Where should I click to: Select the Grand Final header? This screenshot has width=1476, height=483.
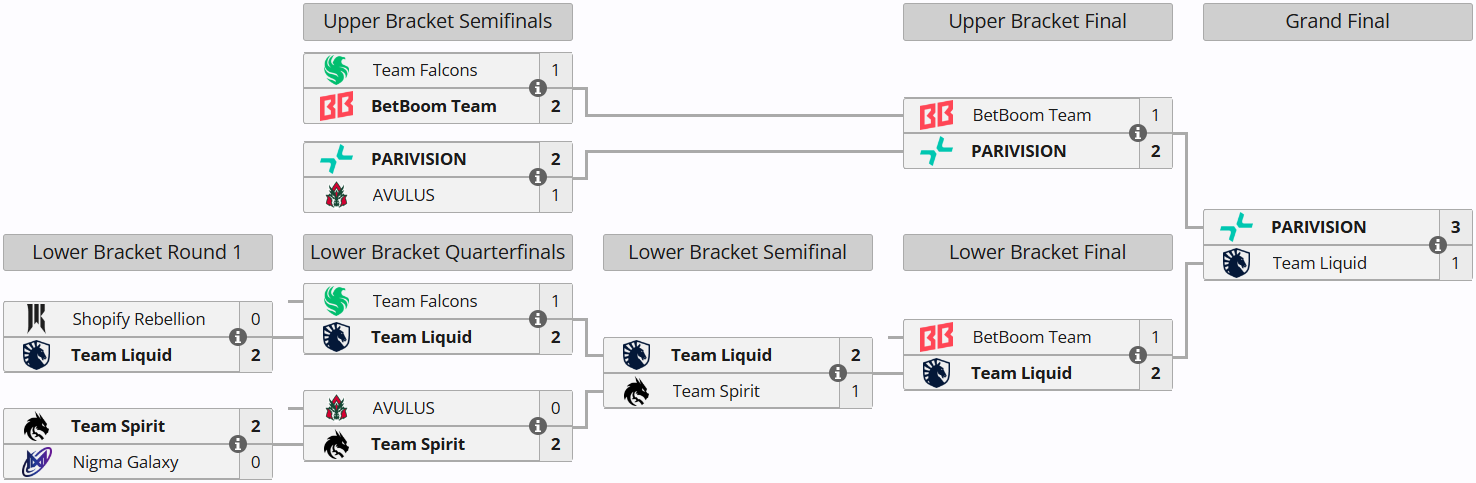coord(1337,21)
